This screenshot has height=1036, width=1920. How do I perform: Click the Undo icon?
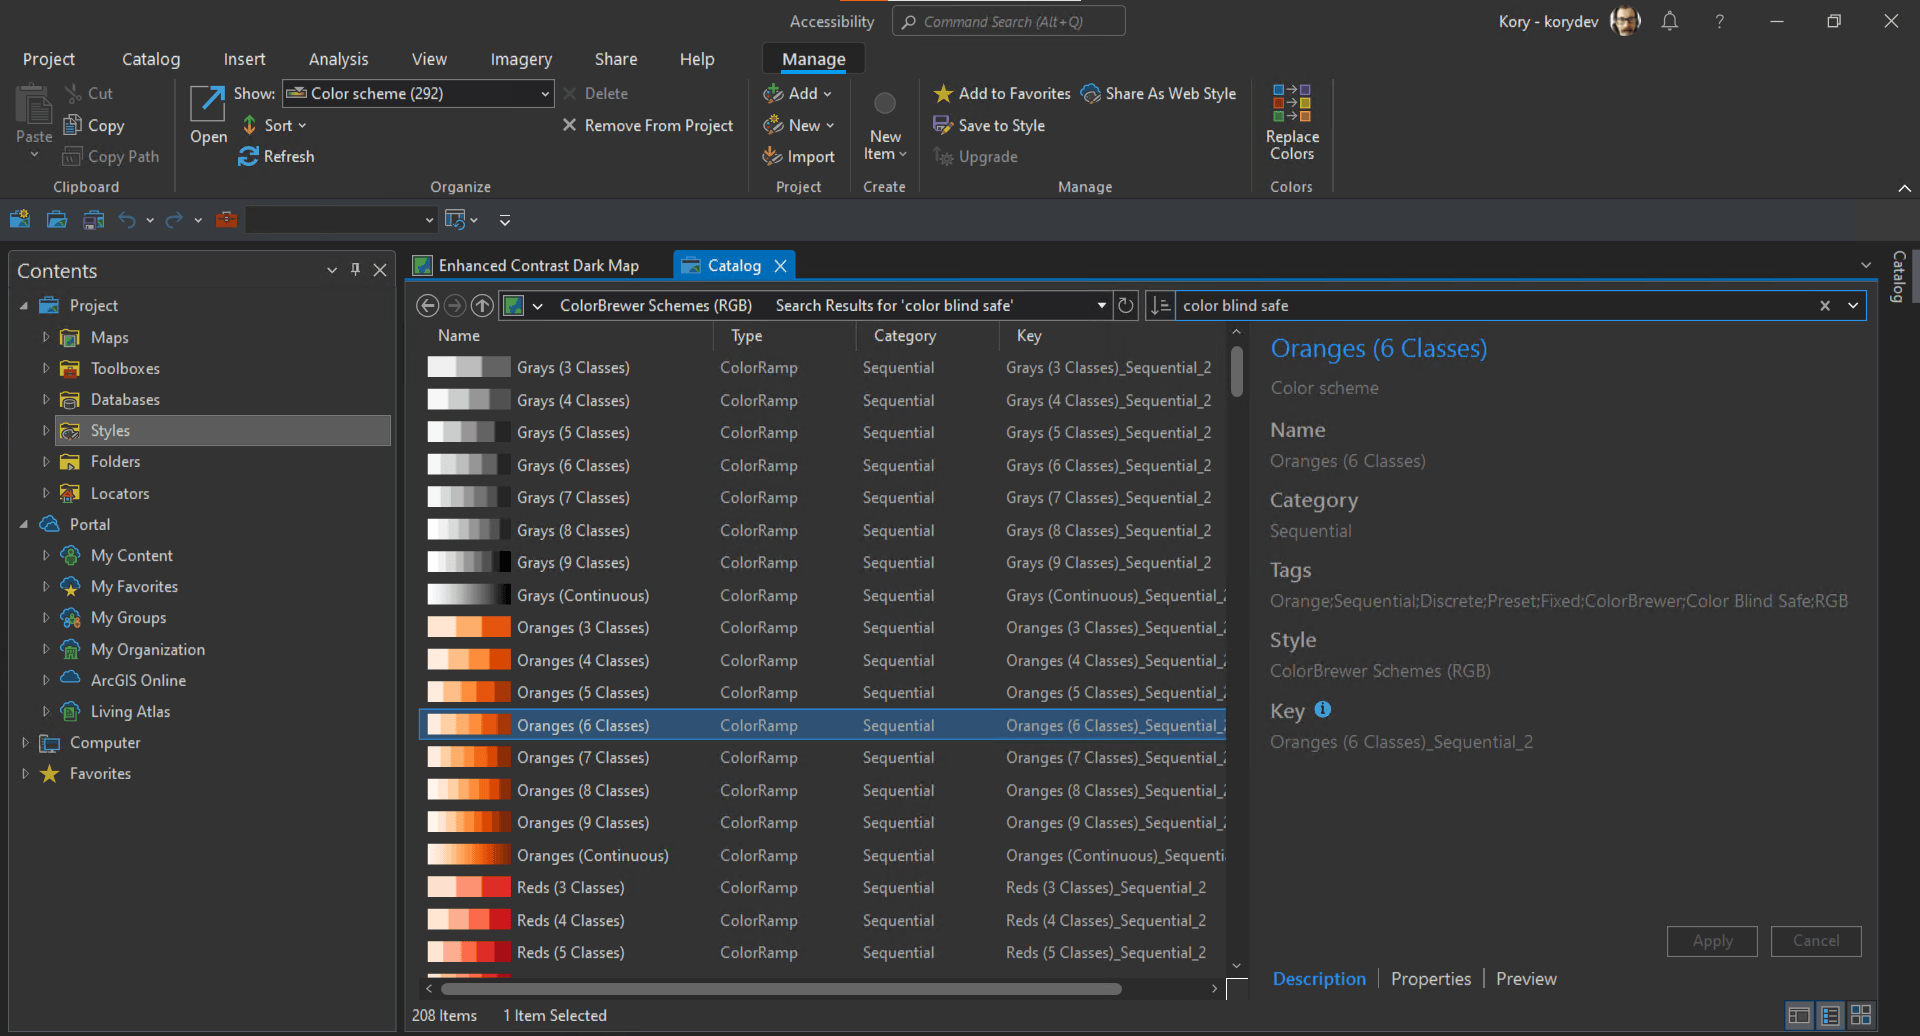127,219
